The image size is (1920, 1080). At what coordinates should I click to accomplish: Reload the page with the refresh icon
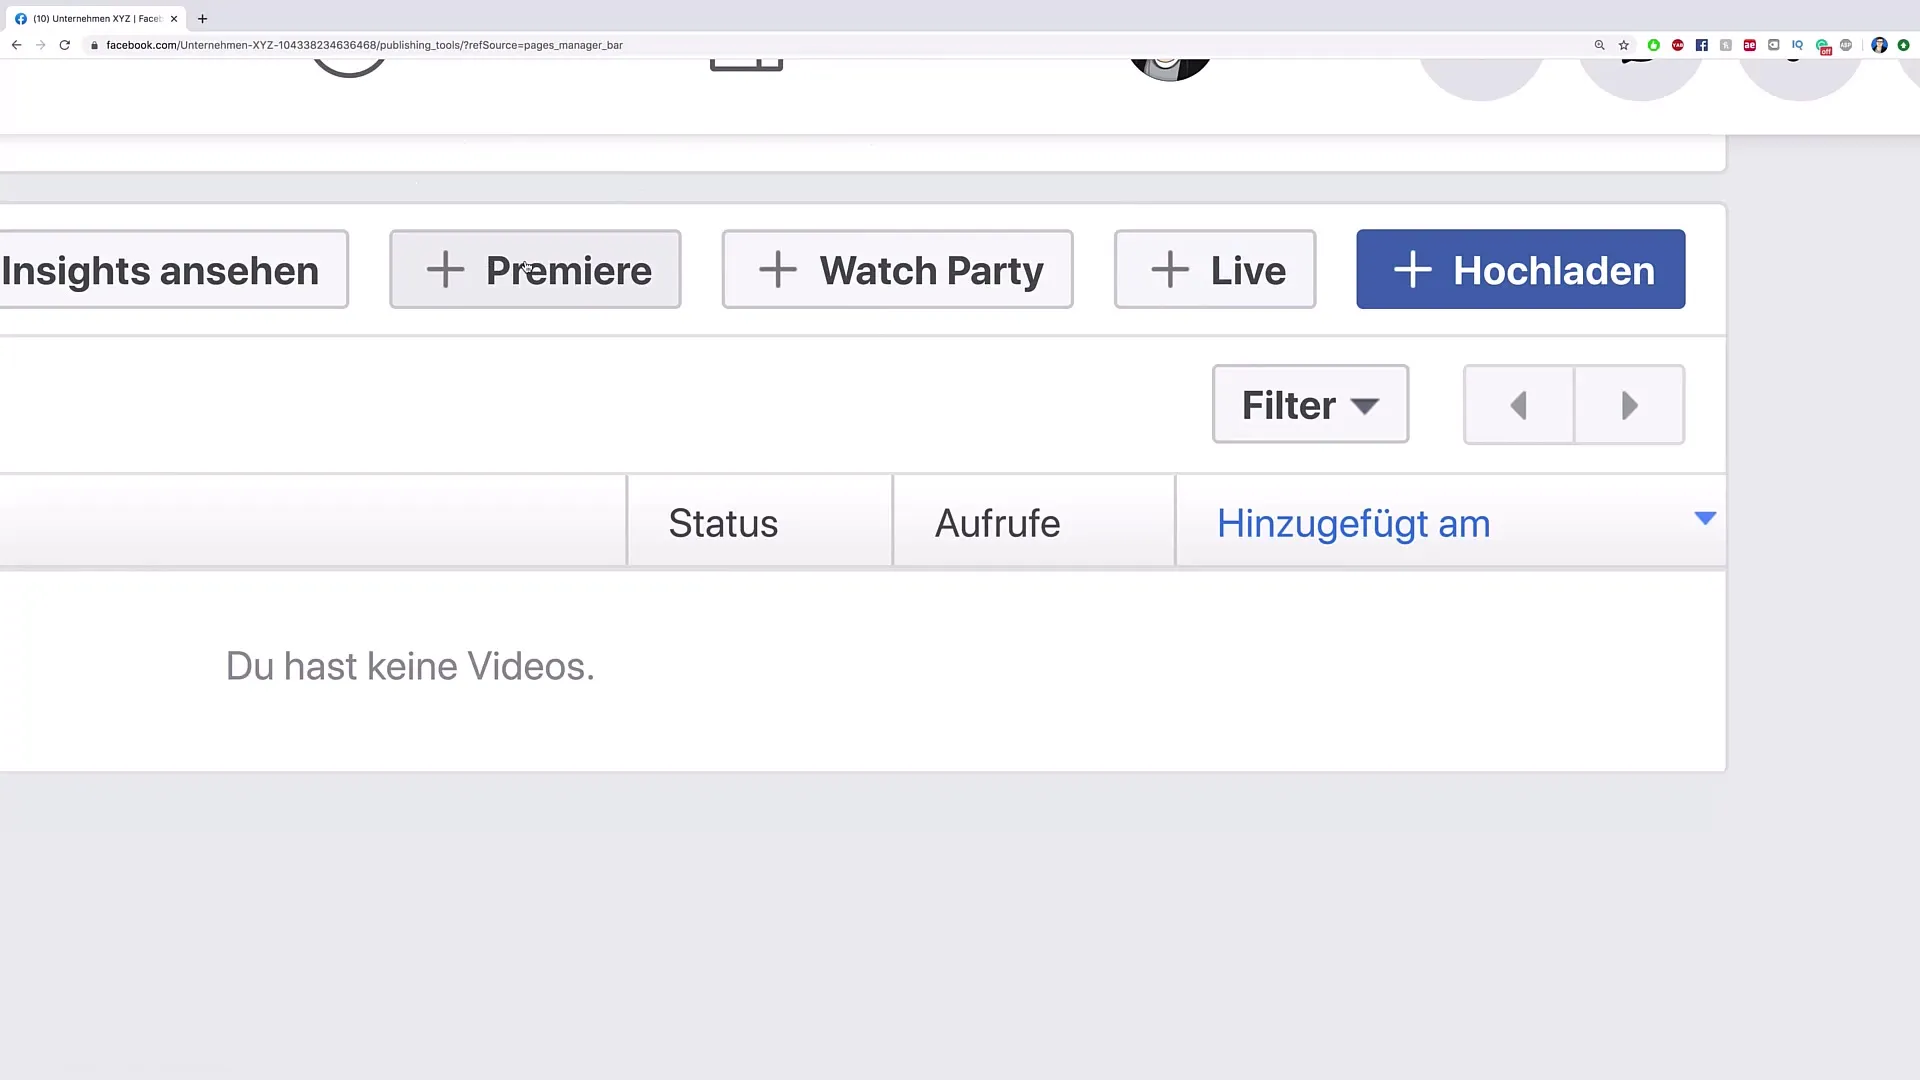pos(65,45)
